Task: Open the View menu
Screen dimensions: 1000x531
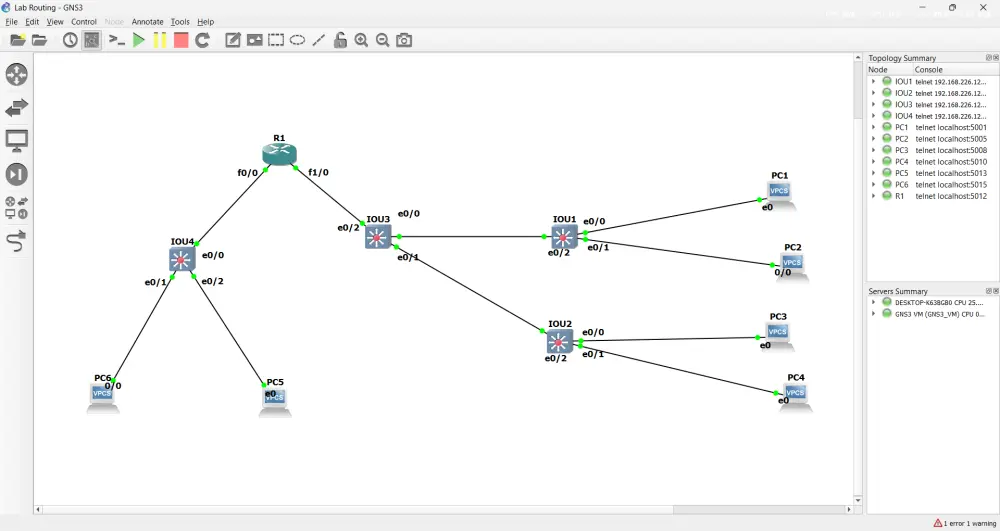Action: pos(55,22)
